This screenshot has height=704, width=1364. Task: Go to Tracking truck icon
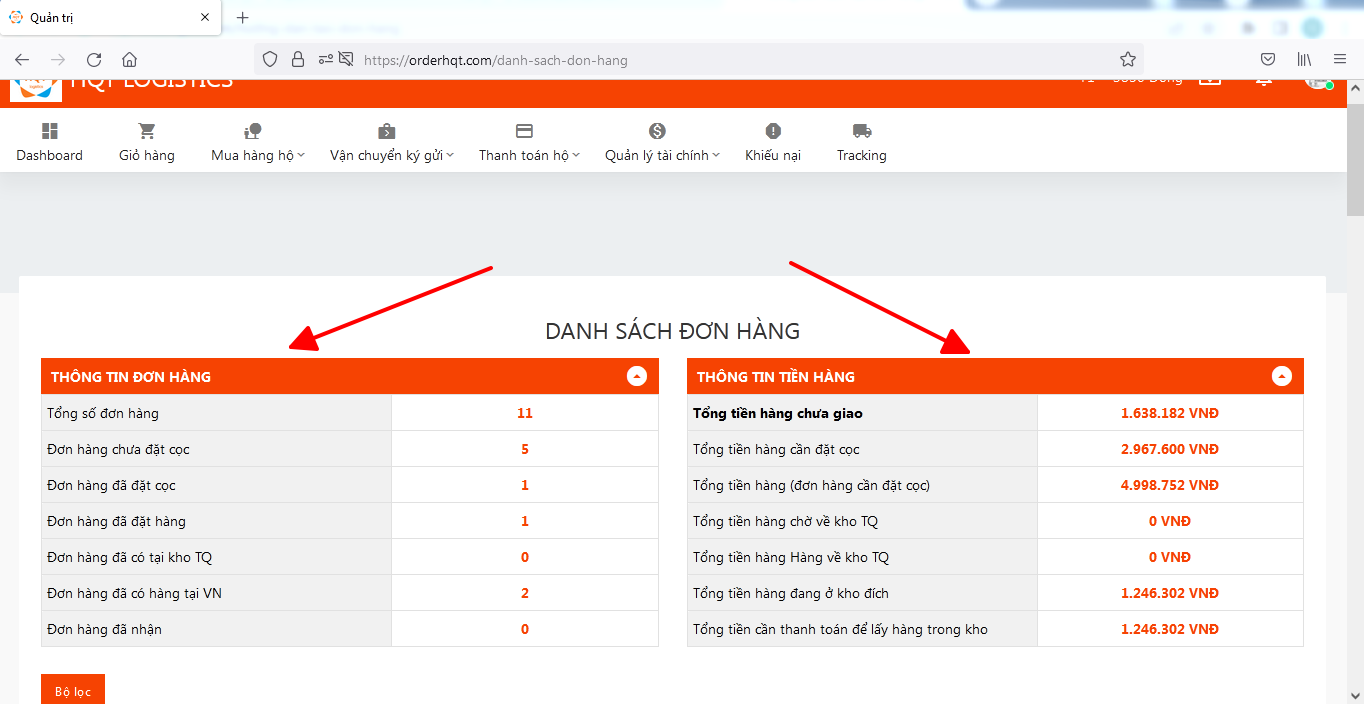(x=861, y=132)
